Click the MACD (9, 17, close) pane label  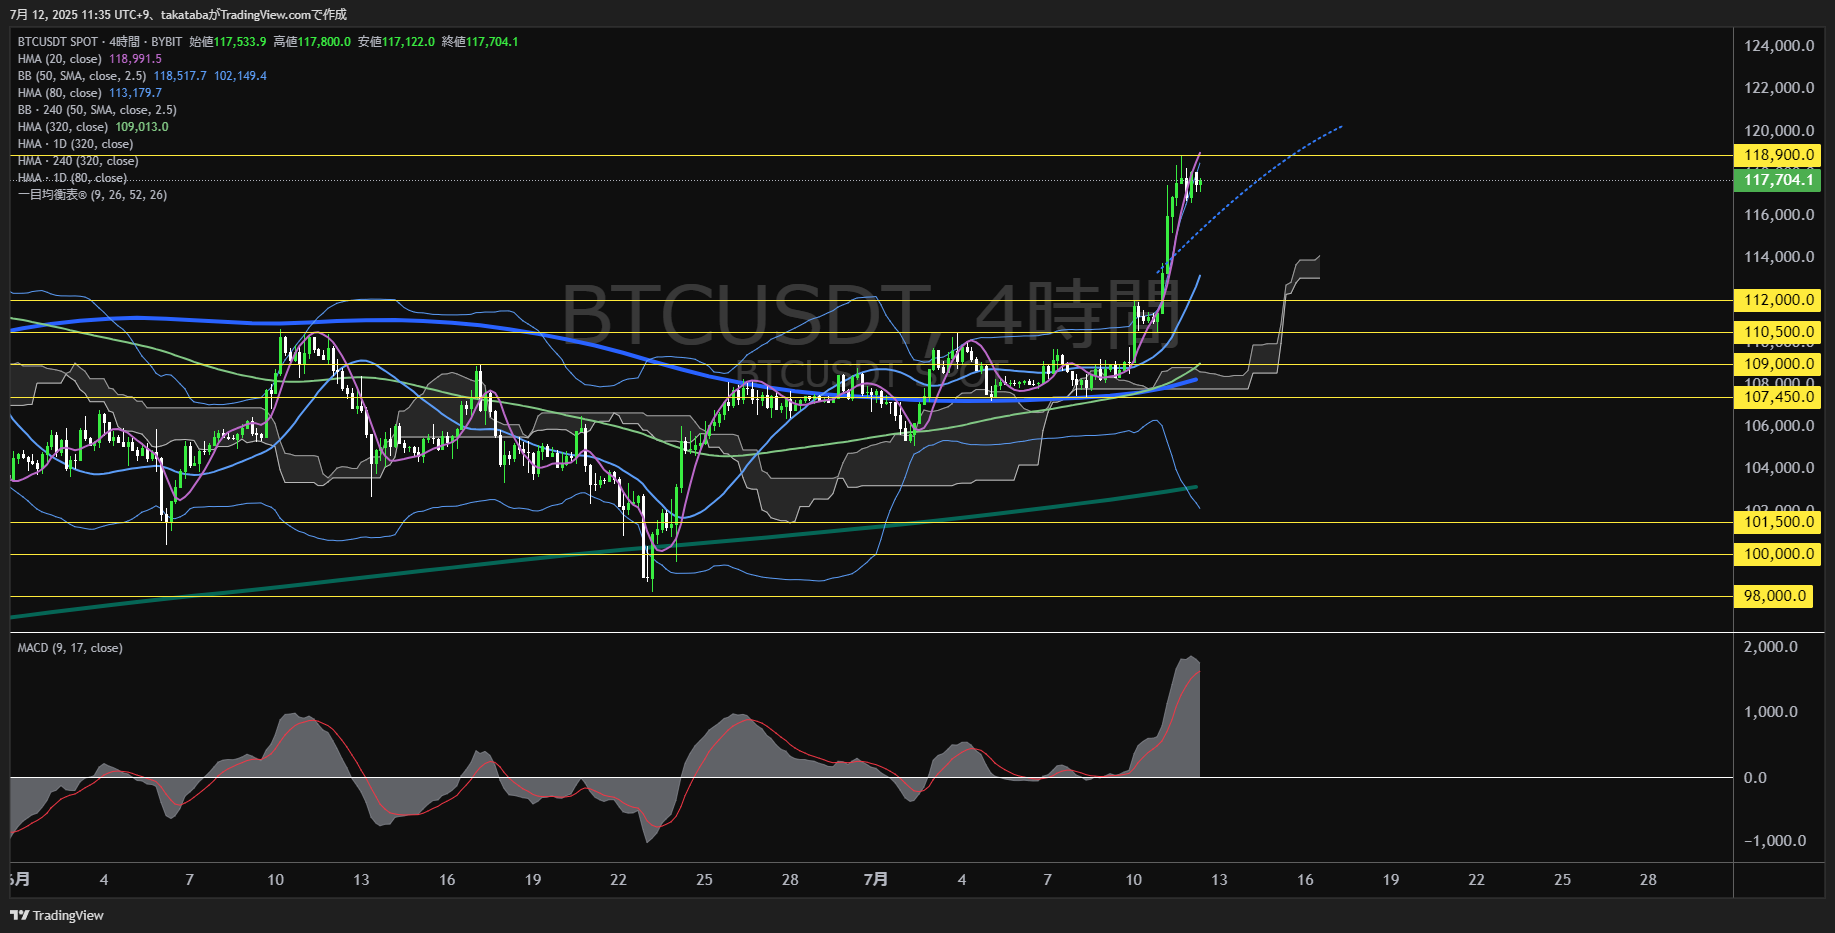pyautogui.click(x=70, y=648)
